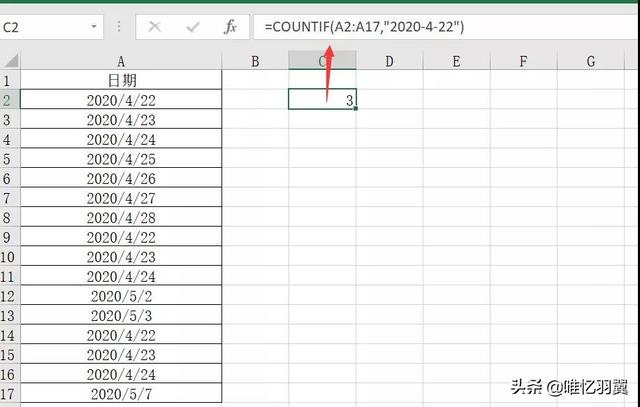Click cell A4 with date 2020/4/24
Image resolution: width=640 pixels, height=407 pixels.
[x=121, y=139]
